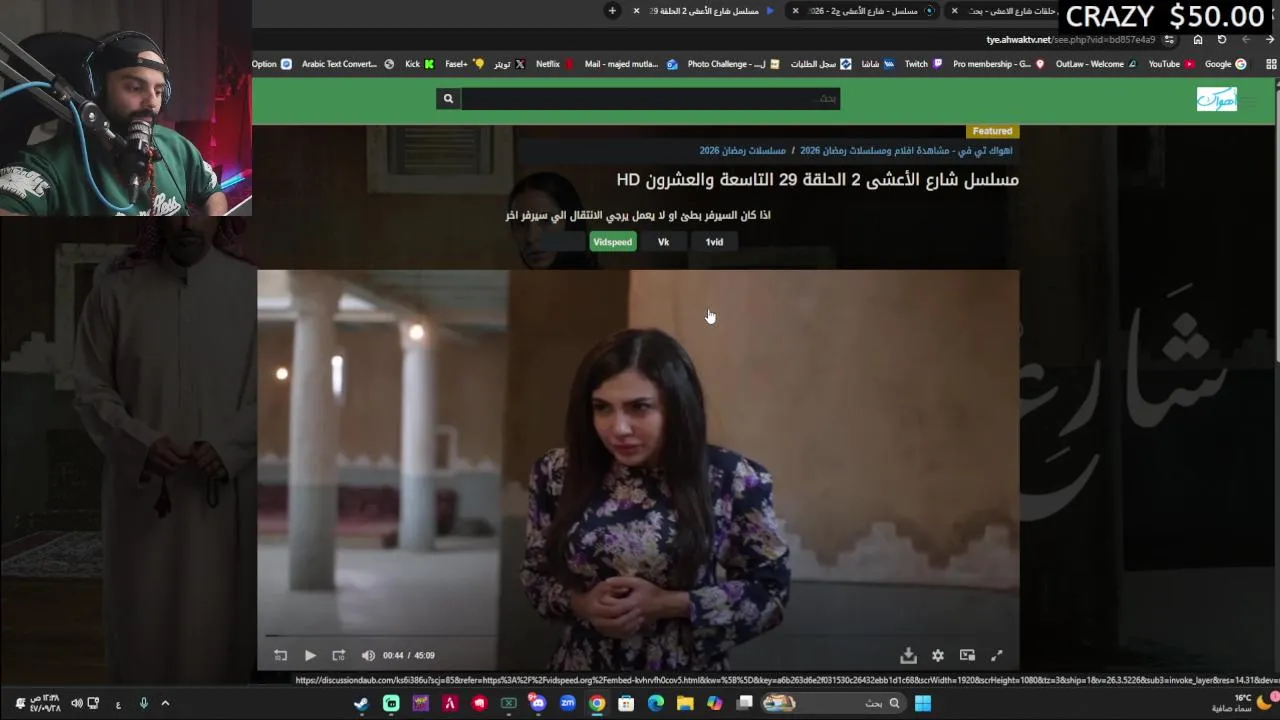The height and width of the screenshot is (720, 1280).
Task: Switch to the حلقات شارع الاعشى tab
Action: 1005,11
